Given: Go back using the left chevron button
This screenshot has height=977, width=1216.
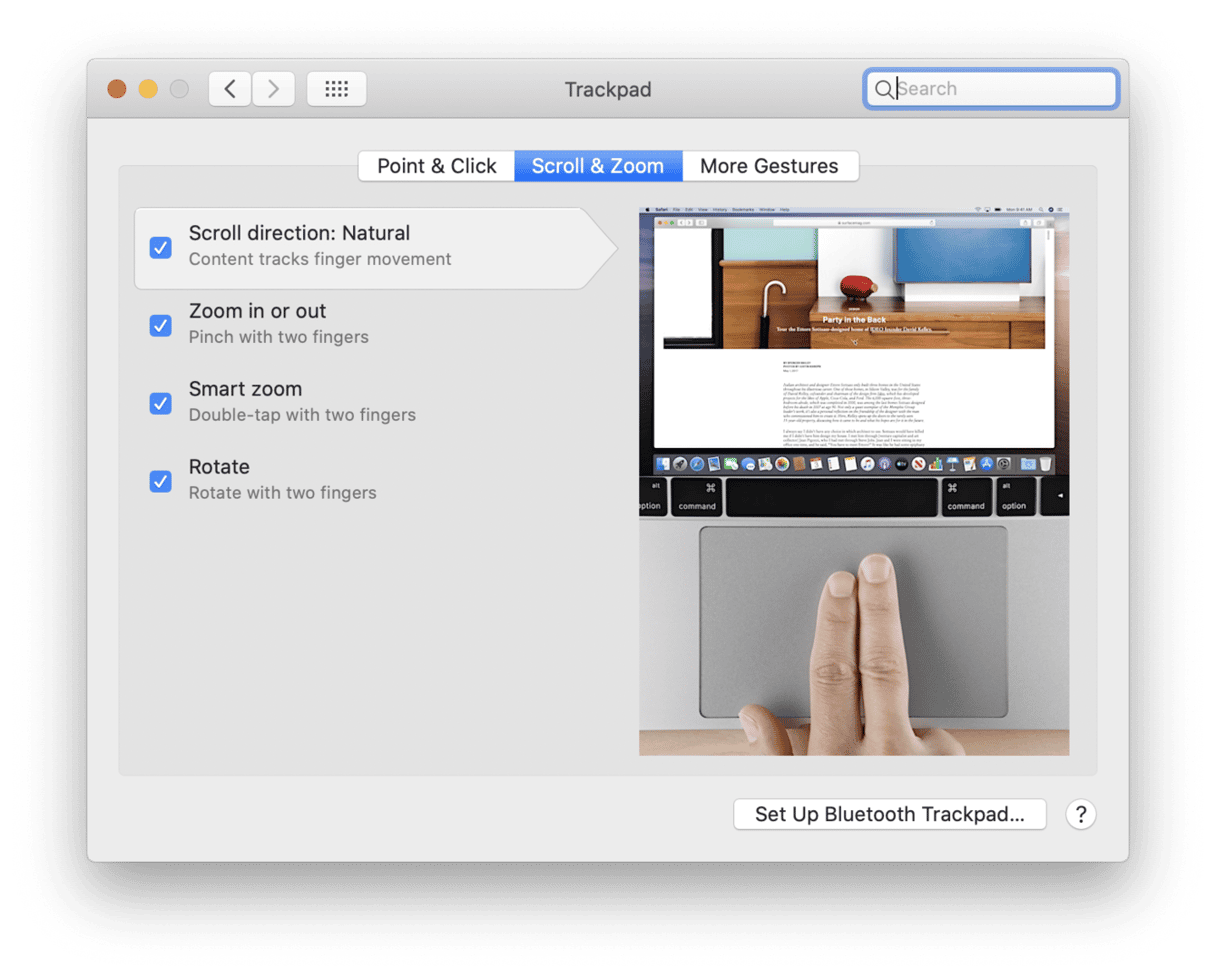Looking at the screenshot, I should tap(230, 89).
